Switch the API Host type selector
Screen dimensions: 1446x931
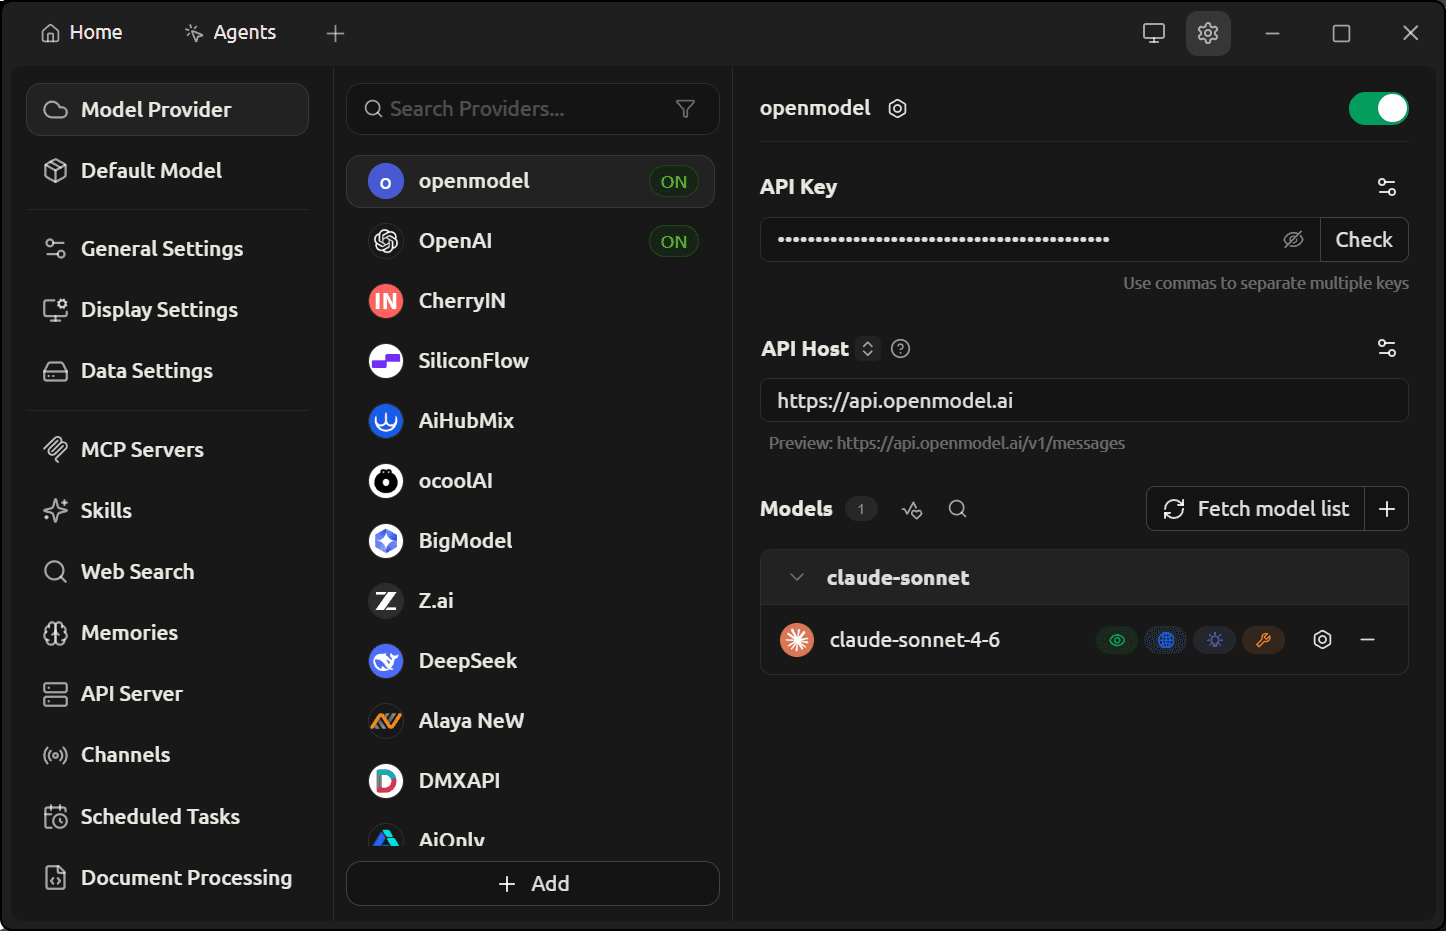[x=868, y=349]
